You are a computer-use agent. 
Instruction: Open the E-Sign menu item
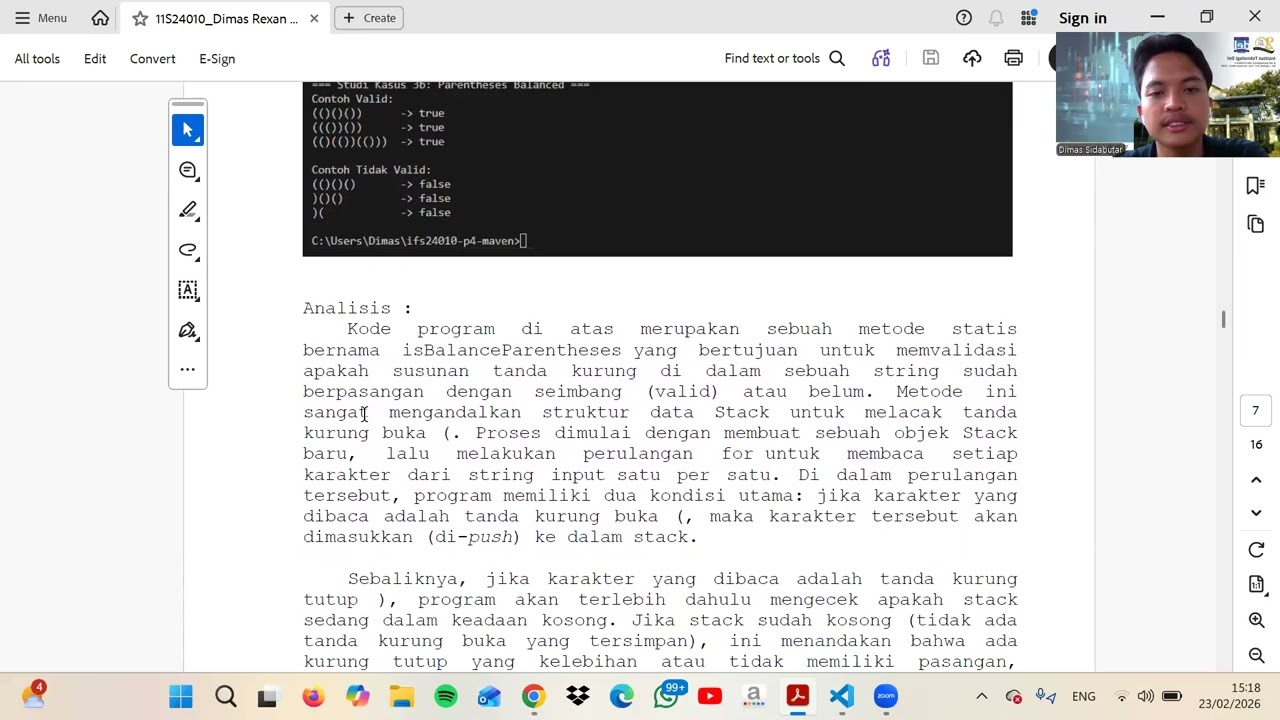pyautogui.click(x=217, y=59)
